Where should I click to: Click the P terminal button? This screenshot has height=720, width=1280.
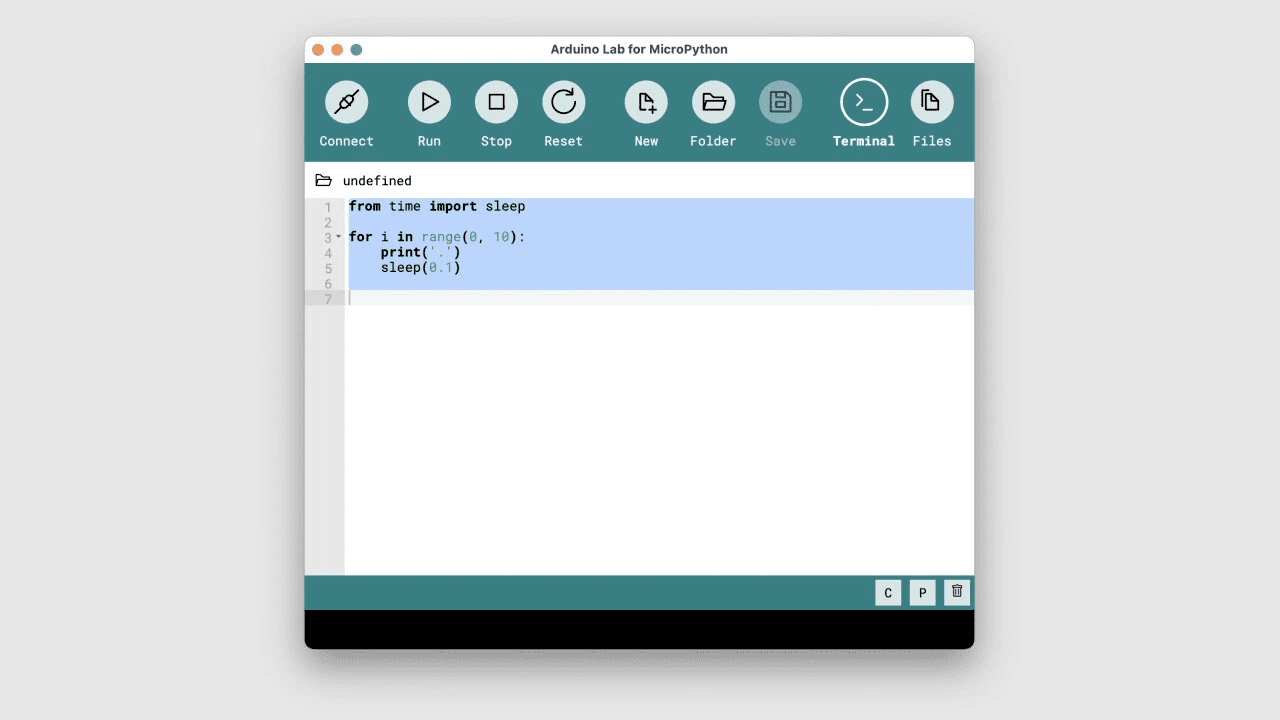tap(922, 592)
